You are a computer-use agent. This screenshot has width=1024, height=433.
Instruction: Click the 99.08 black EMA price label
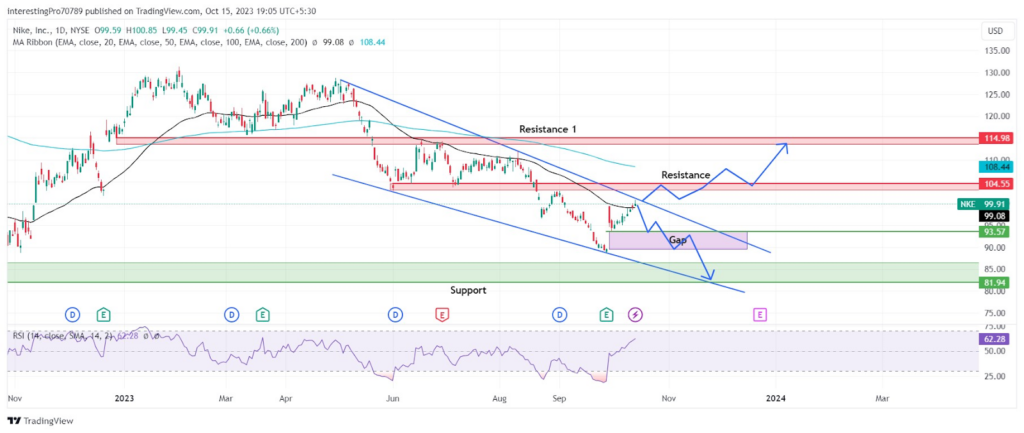click(995, 216)
